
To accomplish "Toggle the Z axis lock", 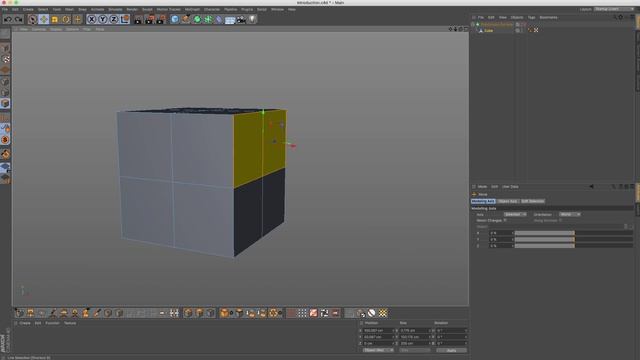I will coord(114,19).
